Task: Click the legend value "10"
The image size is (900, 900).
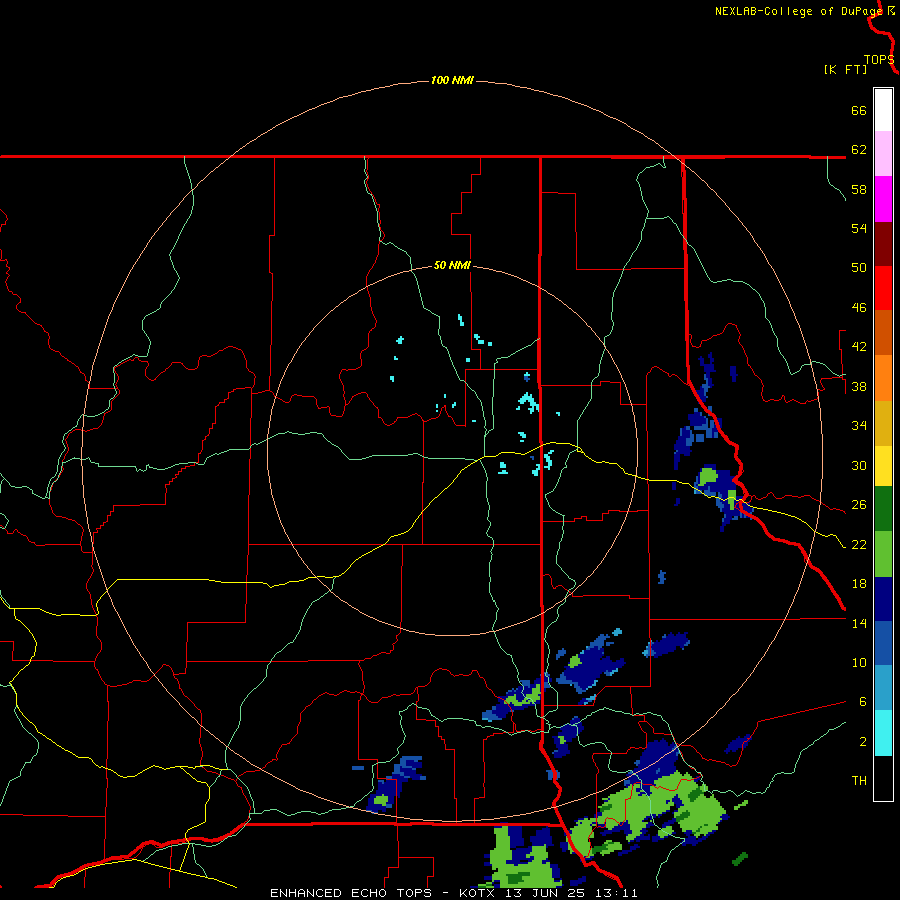Action: coord(859,662)
